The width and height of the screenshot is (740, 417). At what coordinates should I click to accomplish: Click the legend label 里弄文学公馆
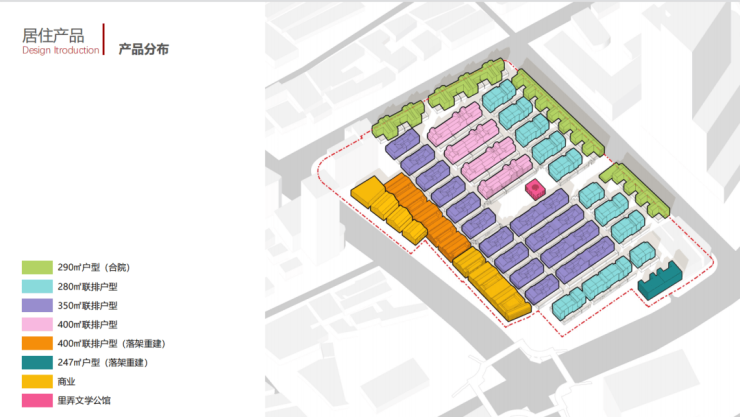tap(84, 400)
